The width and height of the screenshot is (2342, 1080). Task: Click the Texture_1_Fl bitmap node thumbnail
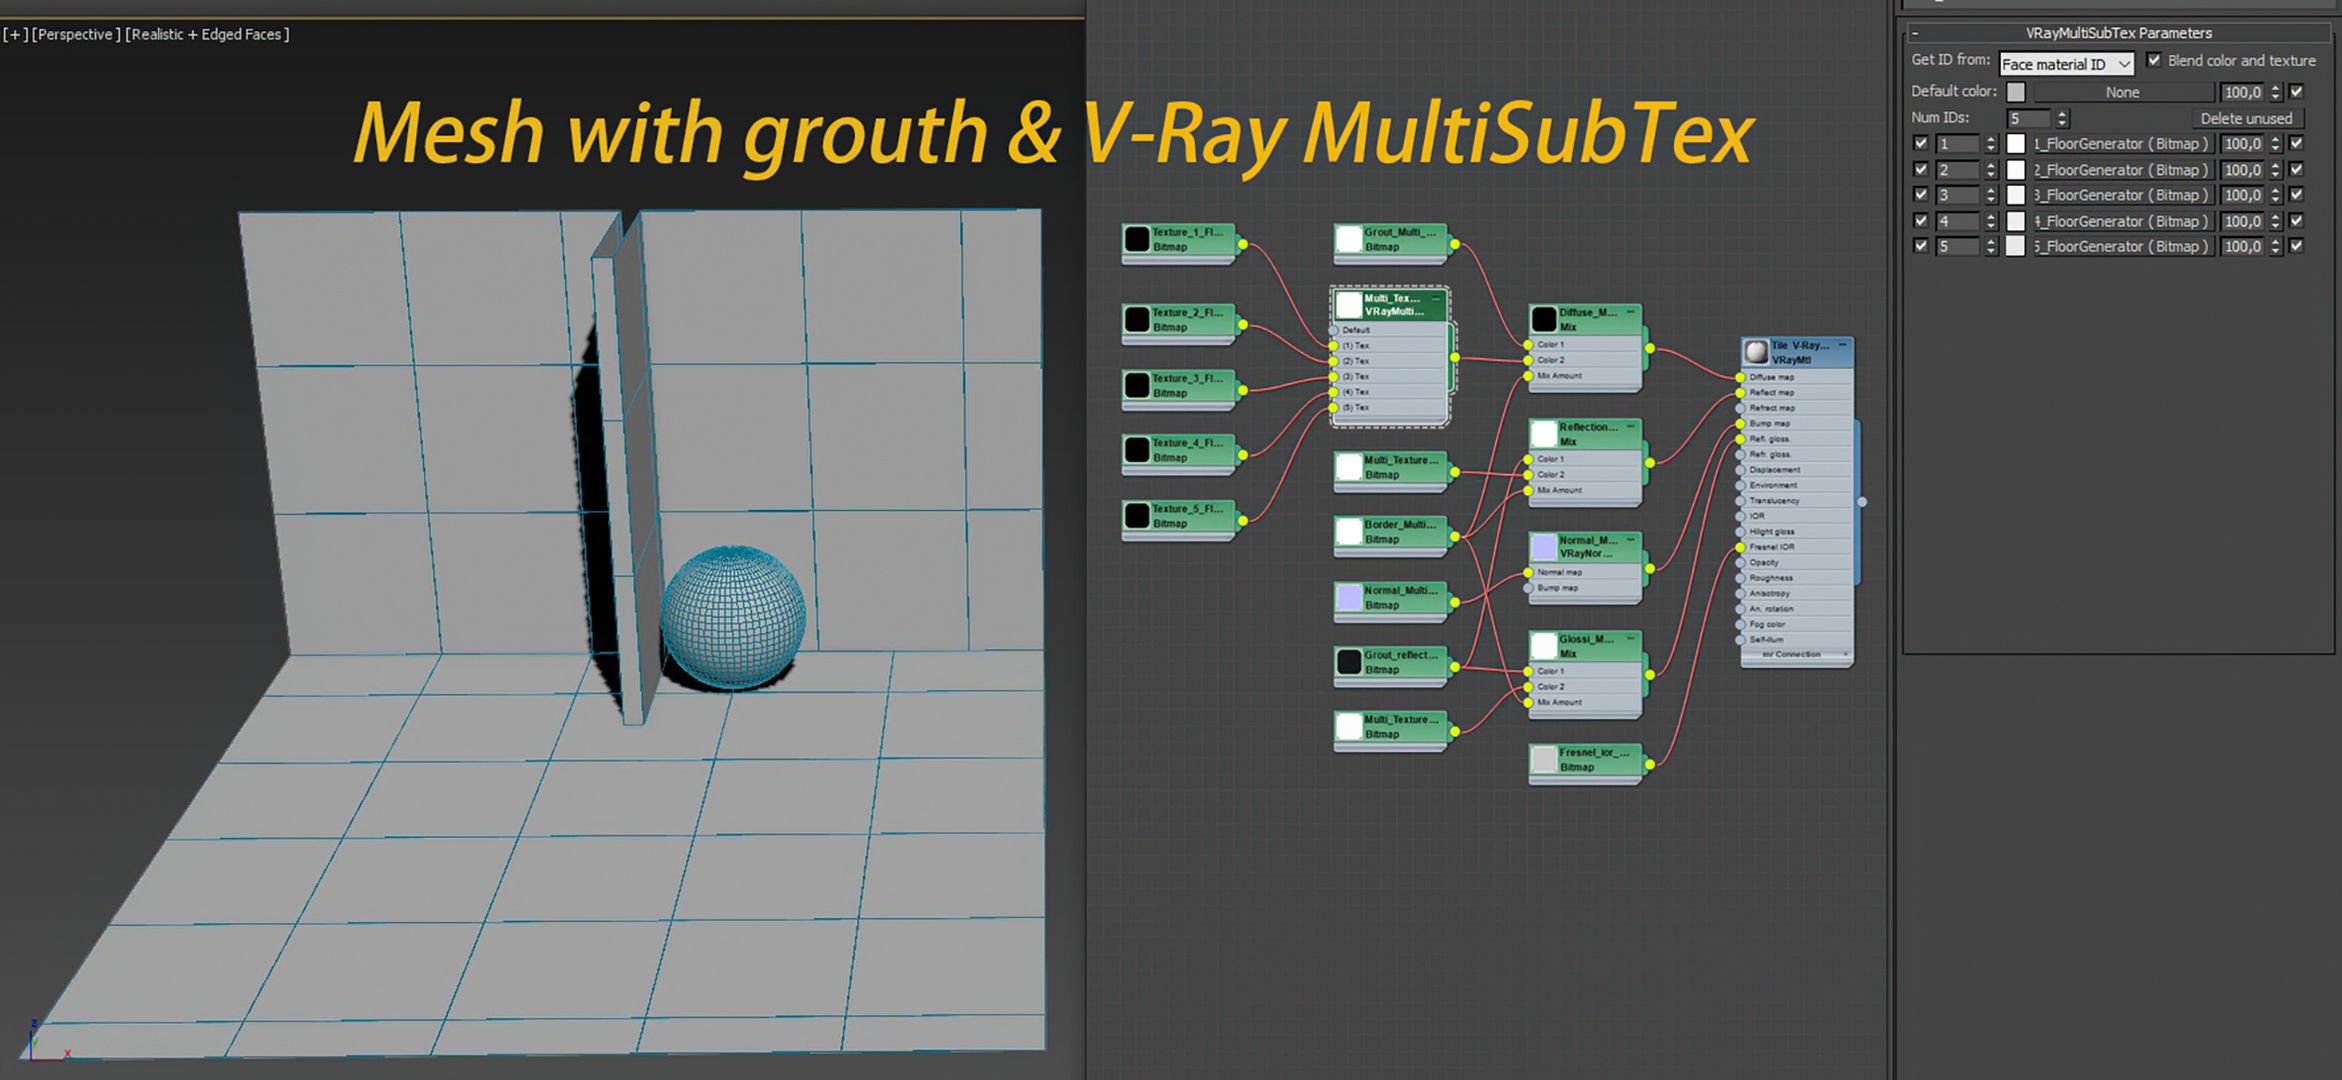pos(1137,239)
